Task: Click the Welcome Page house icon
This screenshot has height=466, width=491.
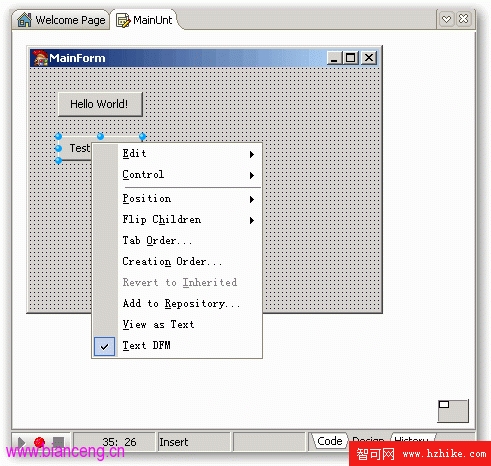Action: [24, 20]
